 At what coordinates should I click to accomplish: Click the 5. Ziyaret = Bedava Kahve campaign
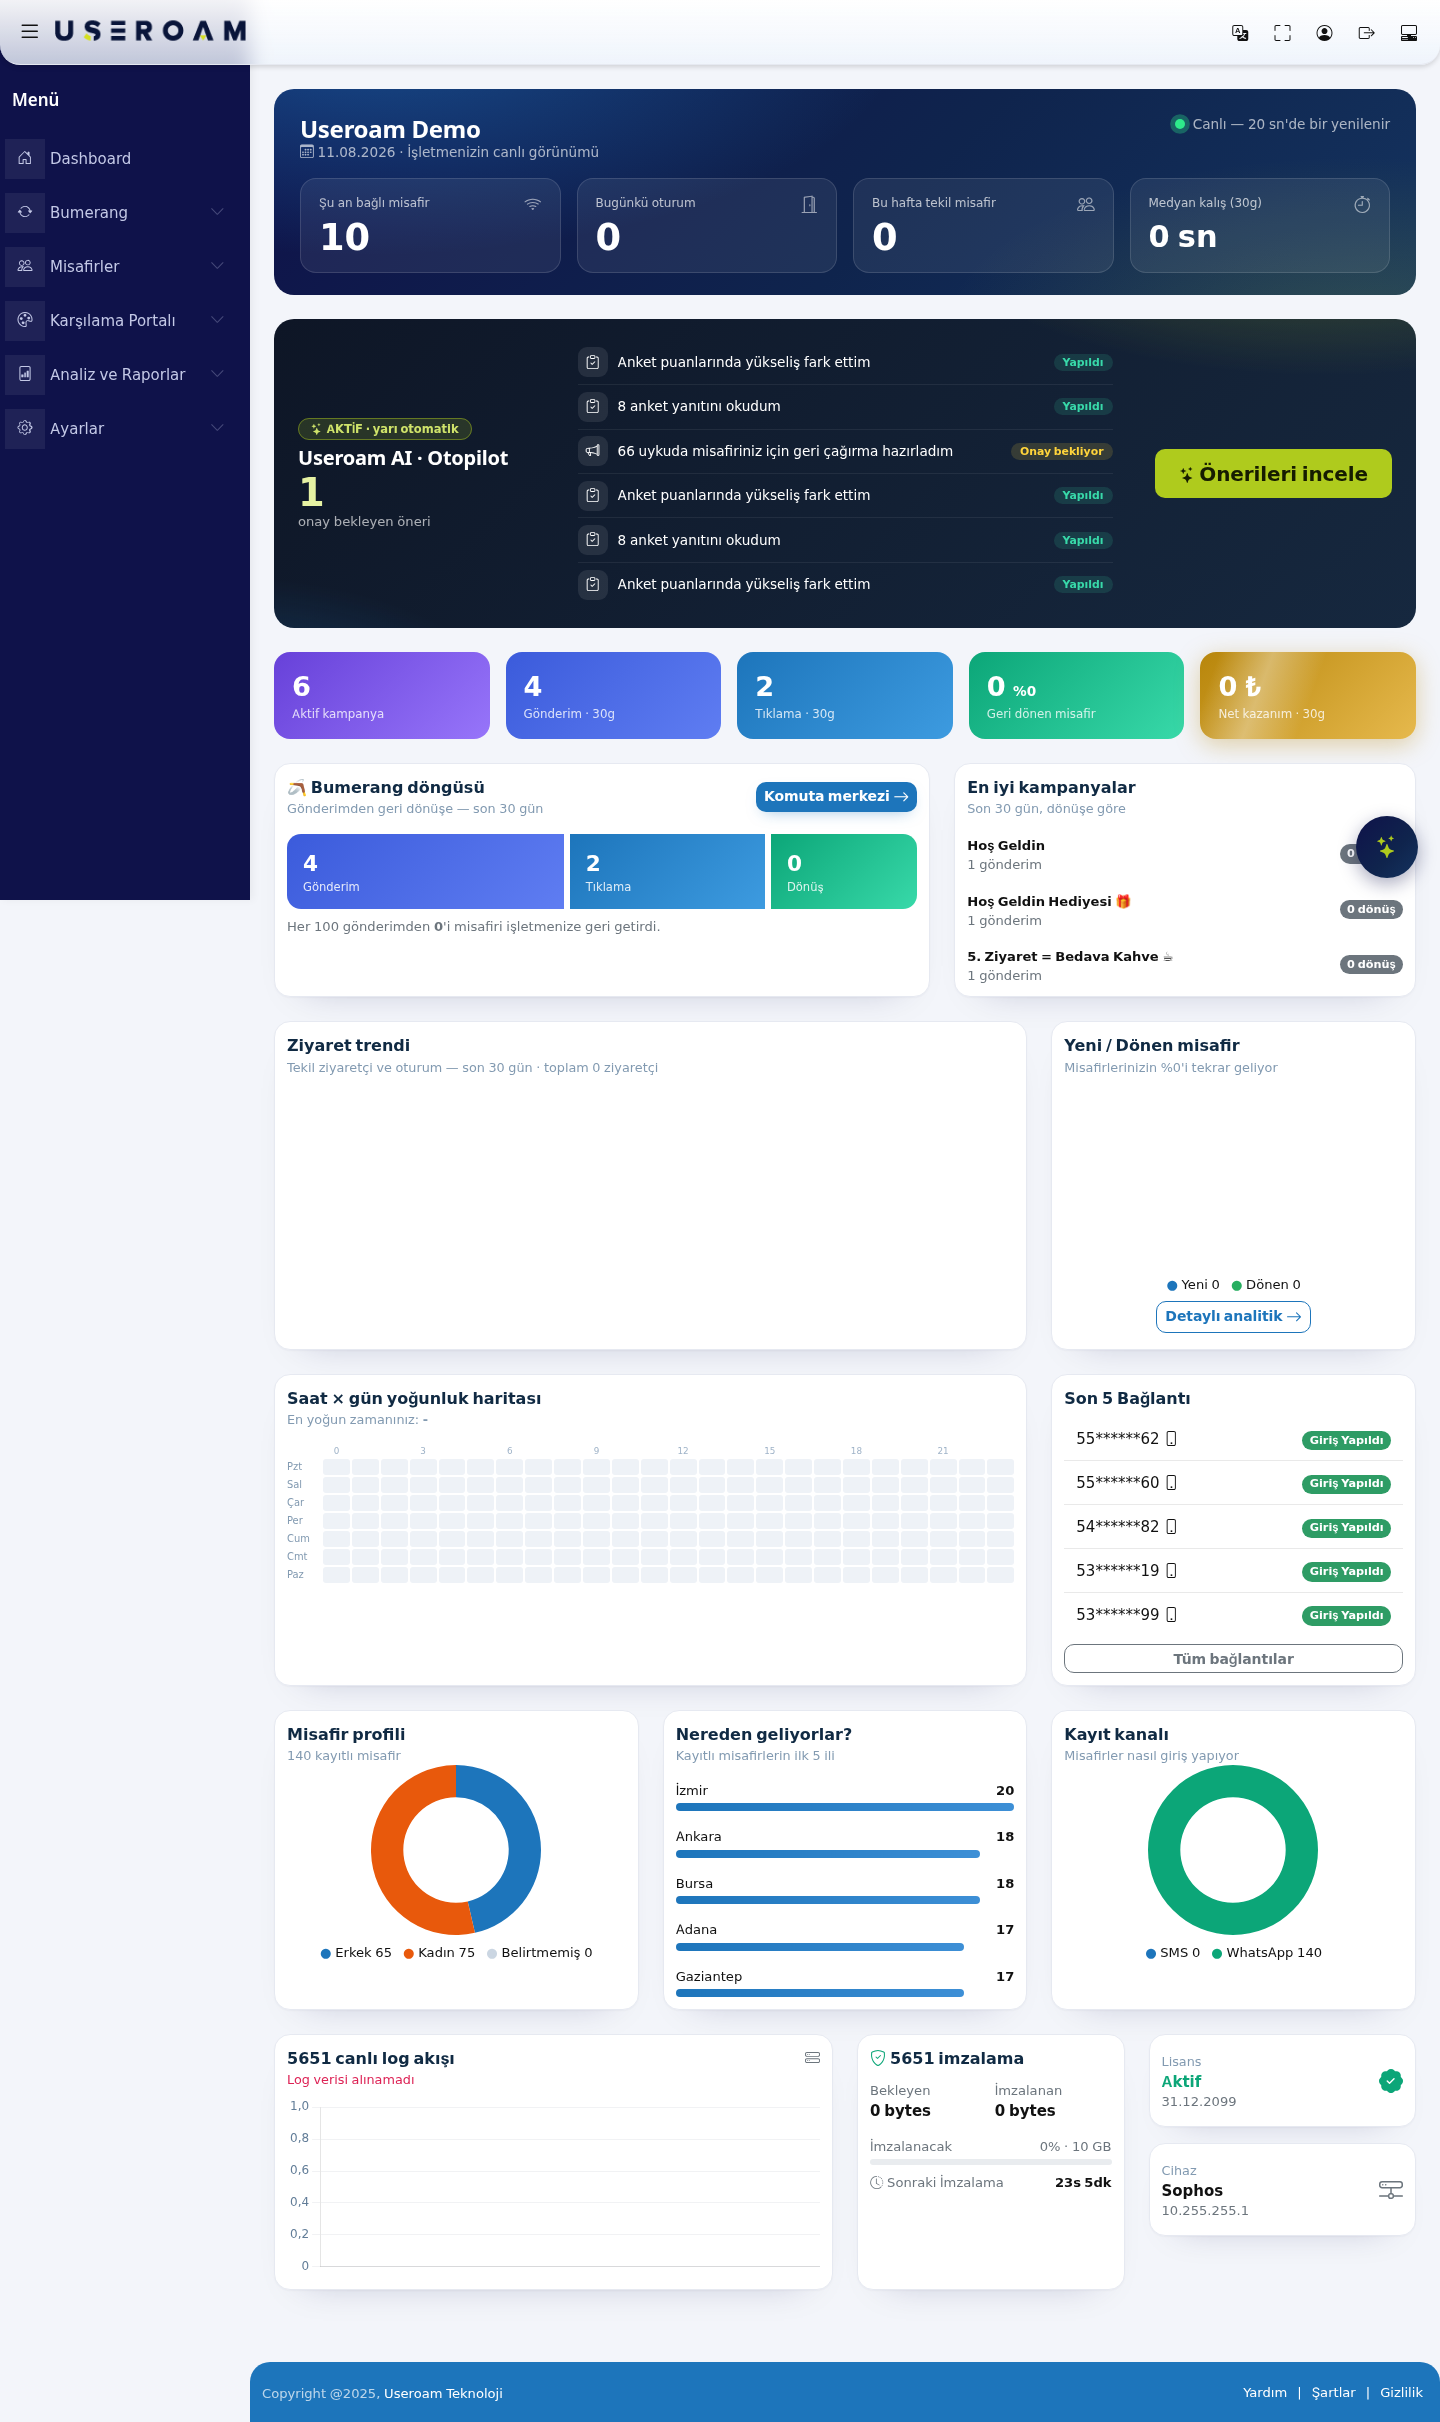coord(1185,965)
